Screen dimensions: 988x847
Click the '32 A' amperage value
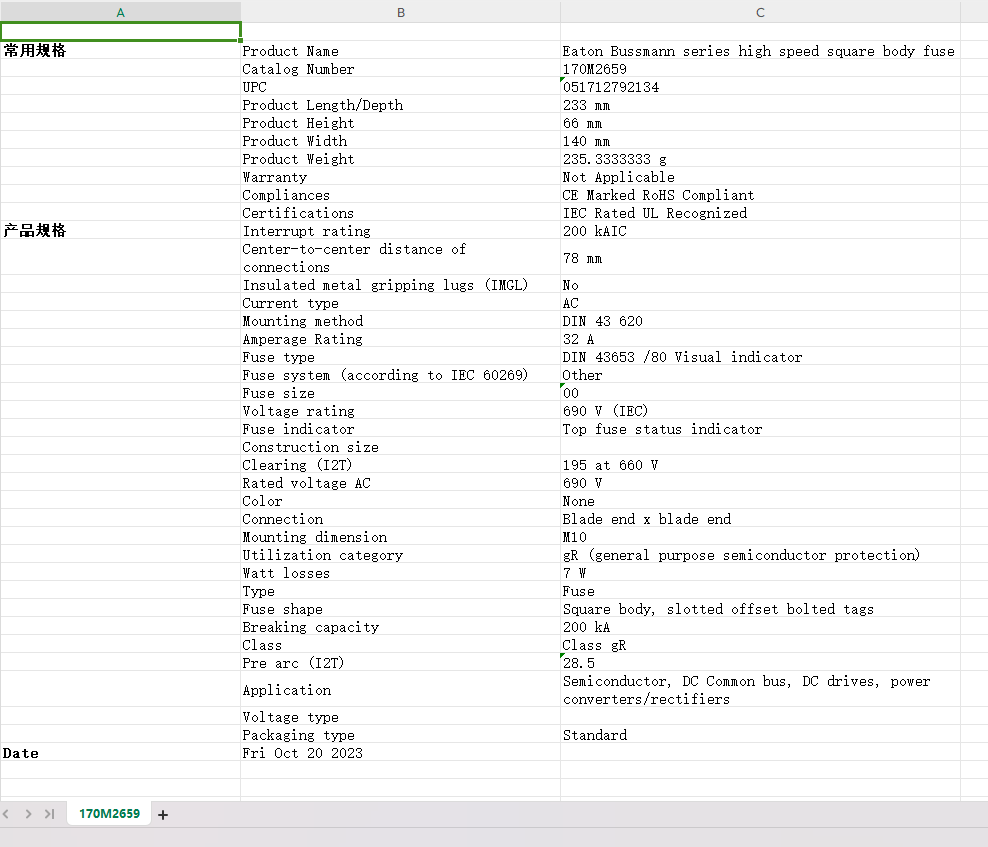(x=760, y=339)
